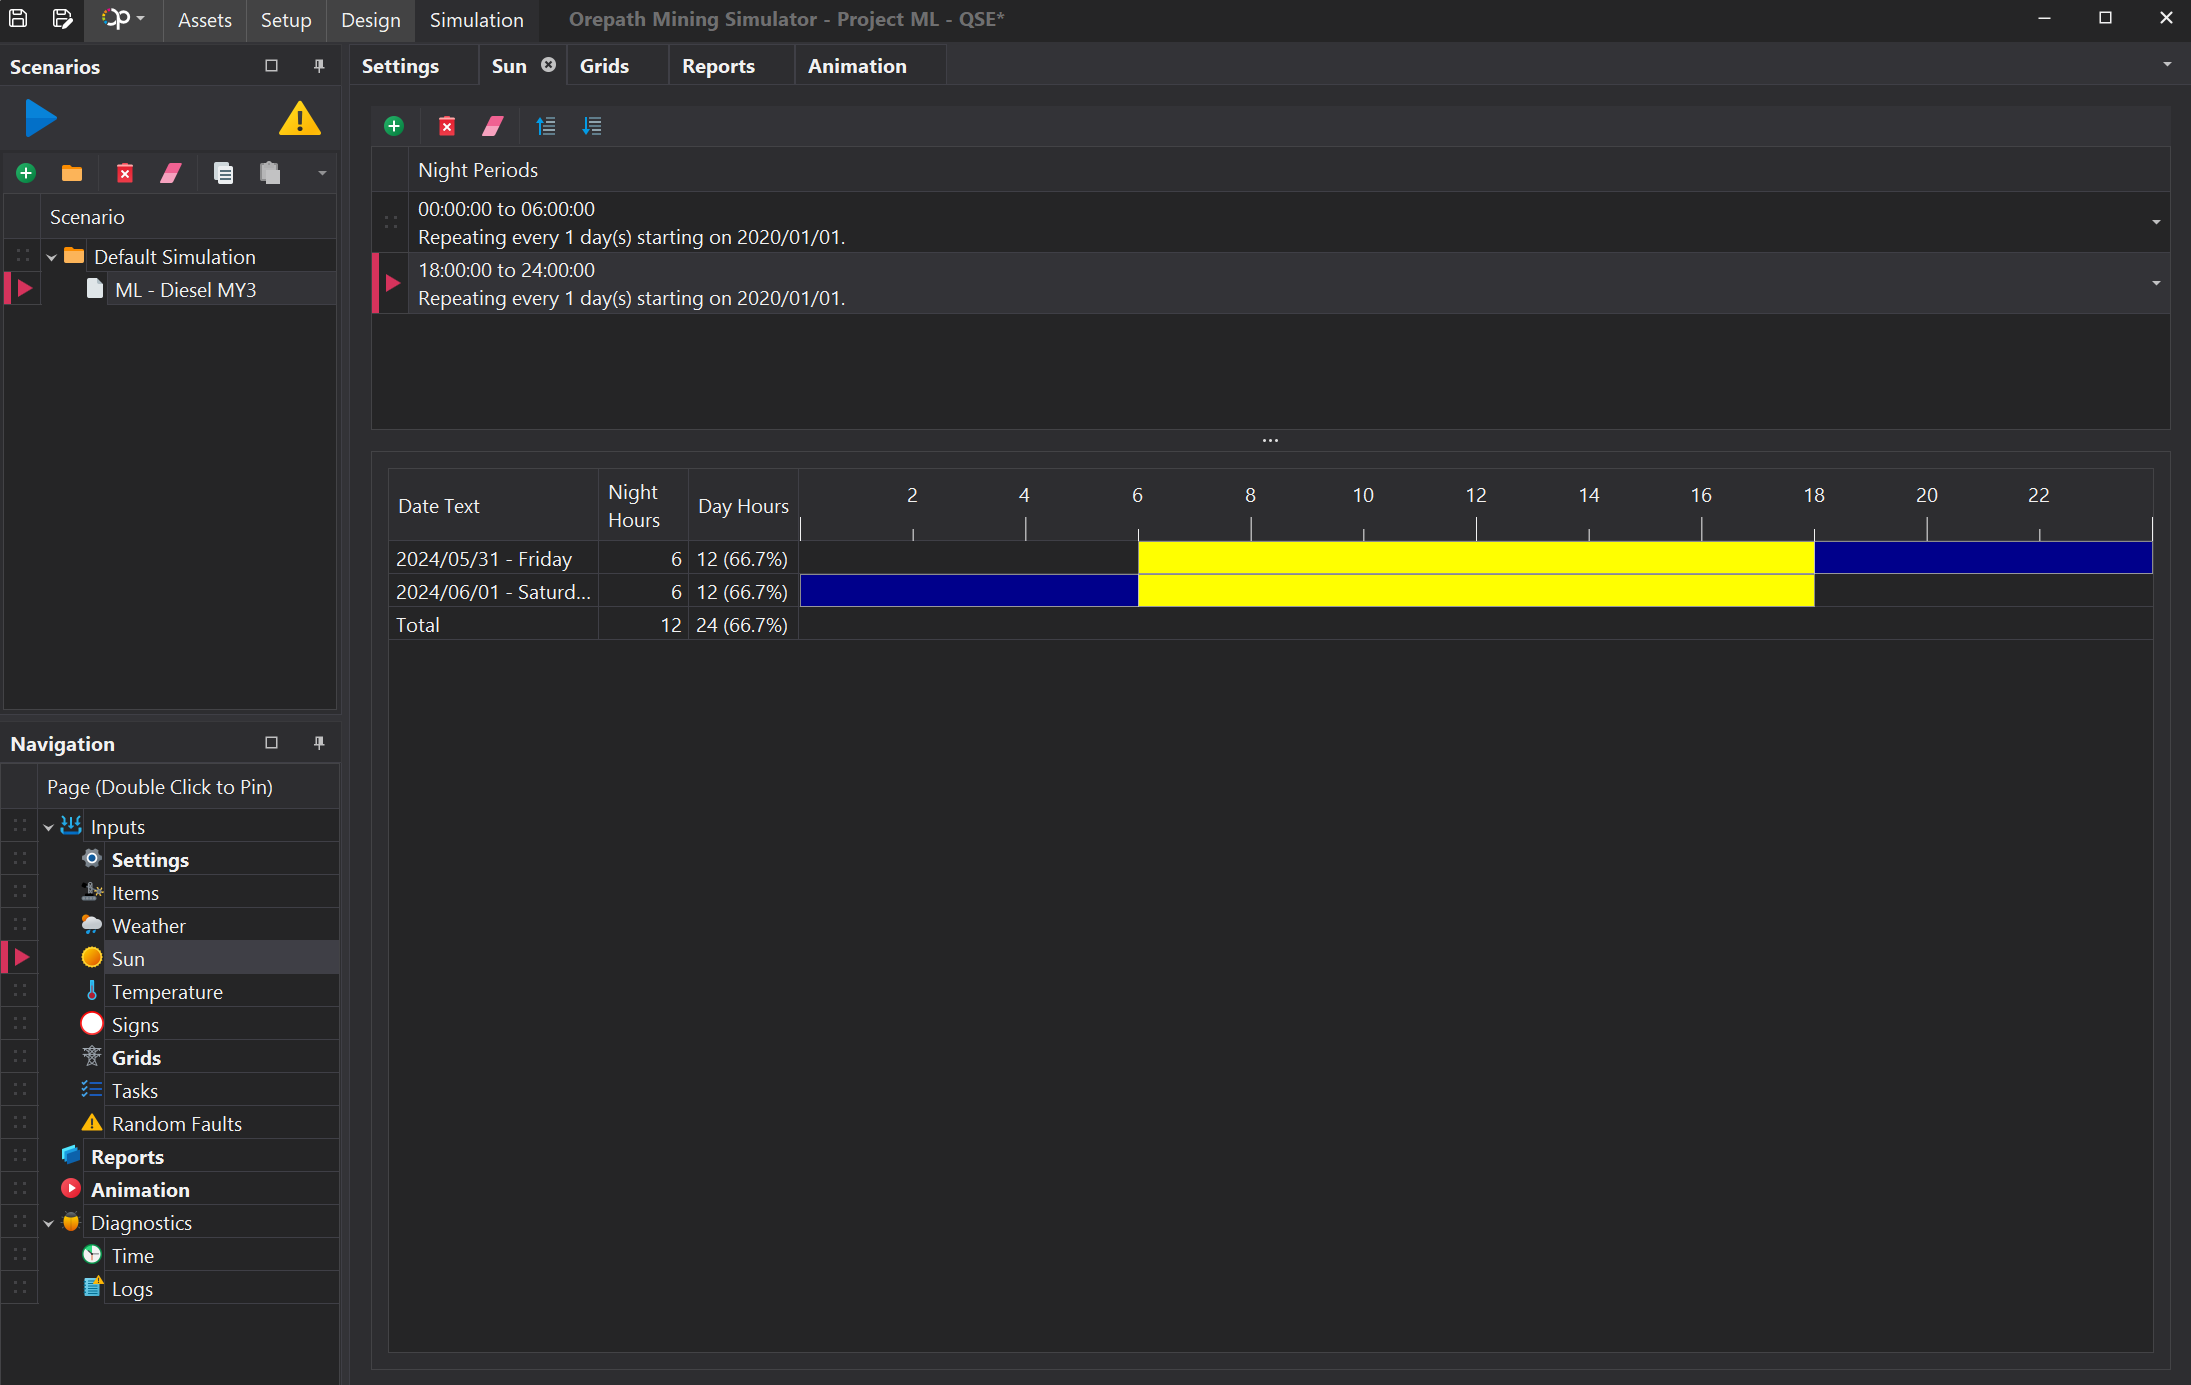Image resolution: width=2191 pixels, height=1385 pixels.
Task: Maximize the Scenarios panel with the square icon
Action: click(x=271, y=66)
